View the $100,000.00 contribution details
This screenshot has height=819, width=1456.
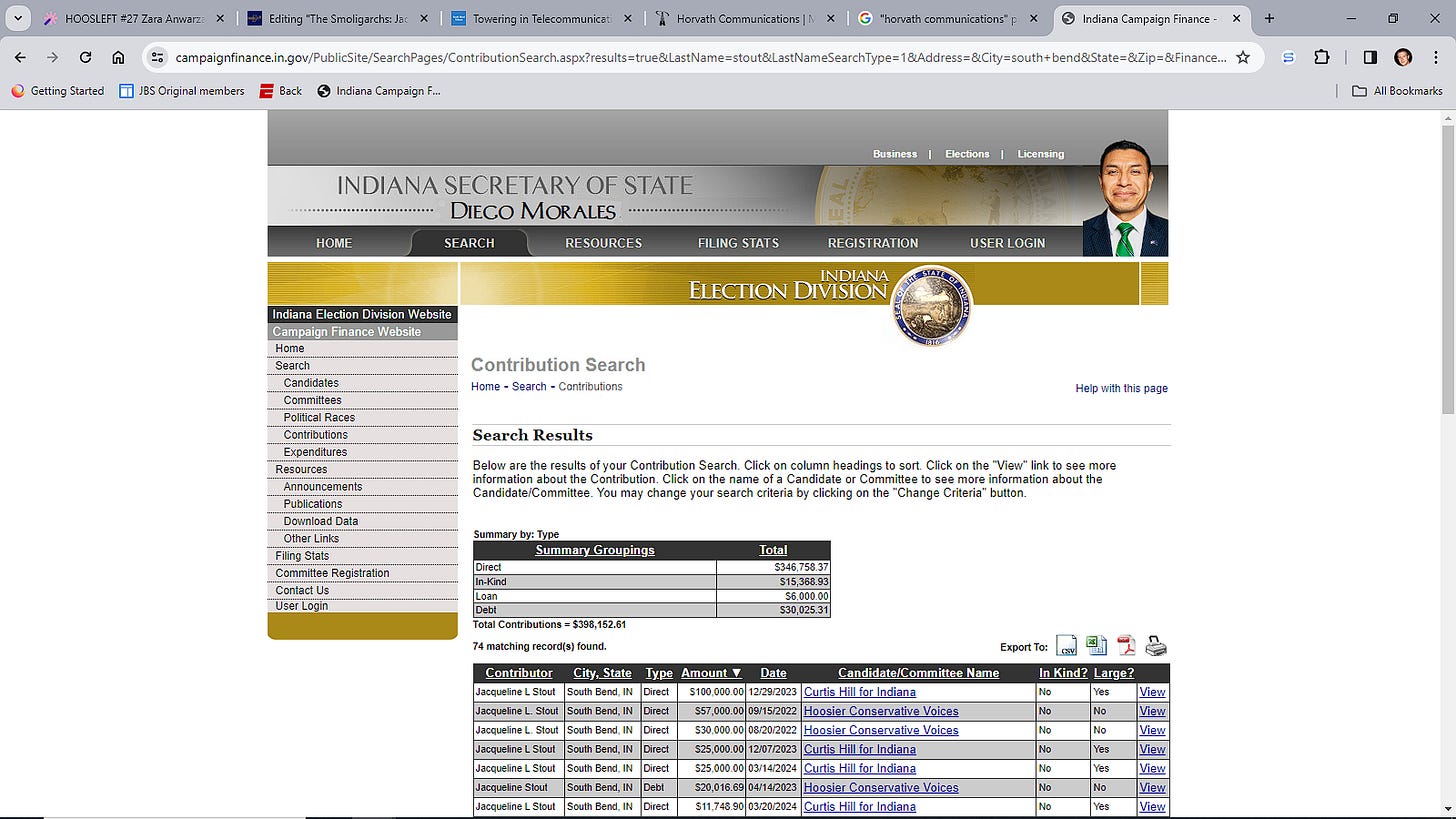coord(1152,692)
